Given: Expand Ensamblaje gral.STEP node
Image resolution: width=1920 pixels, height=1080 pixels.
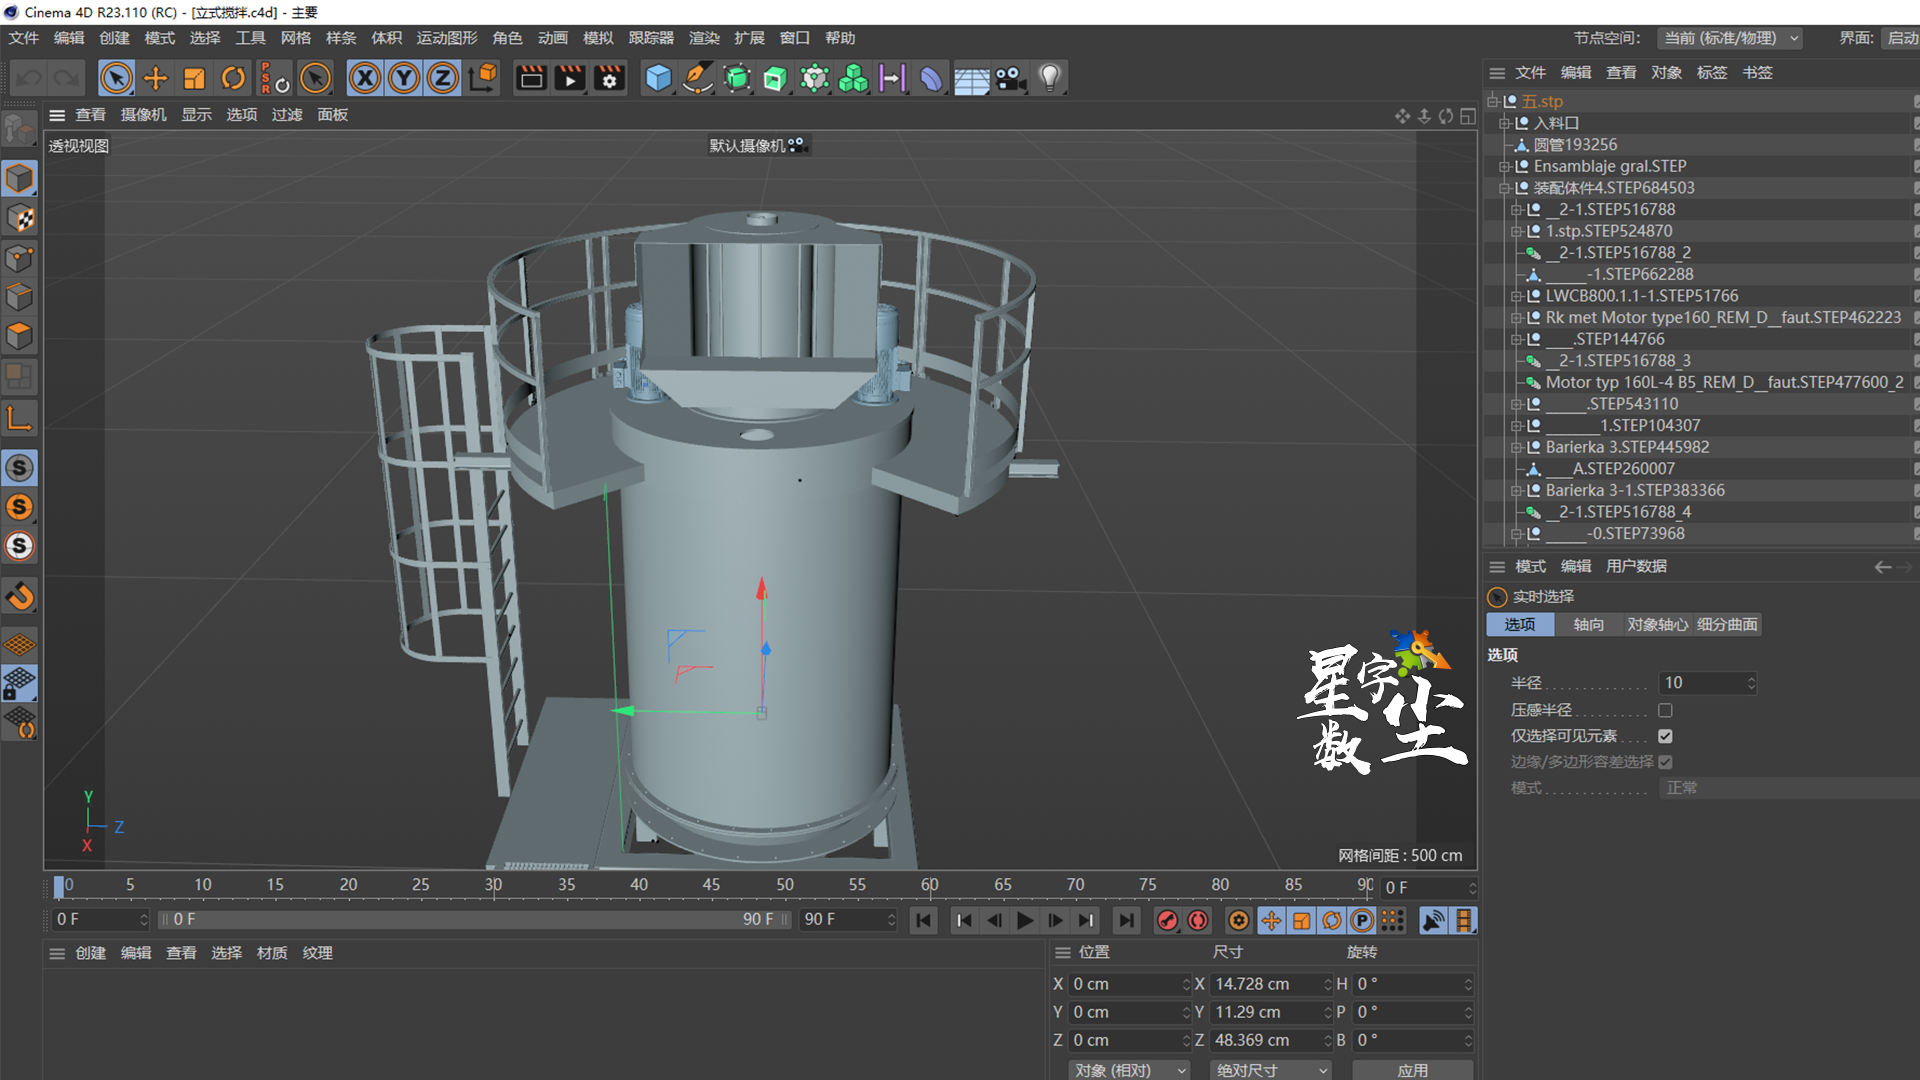Looking at the screenshot, I should (x=1504, y=166).
